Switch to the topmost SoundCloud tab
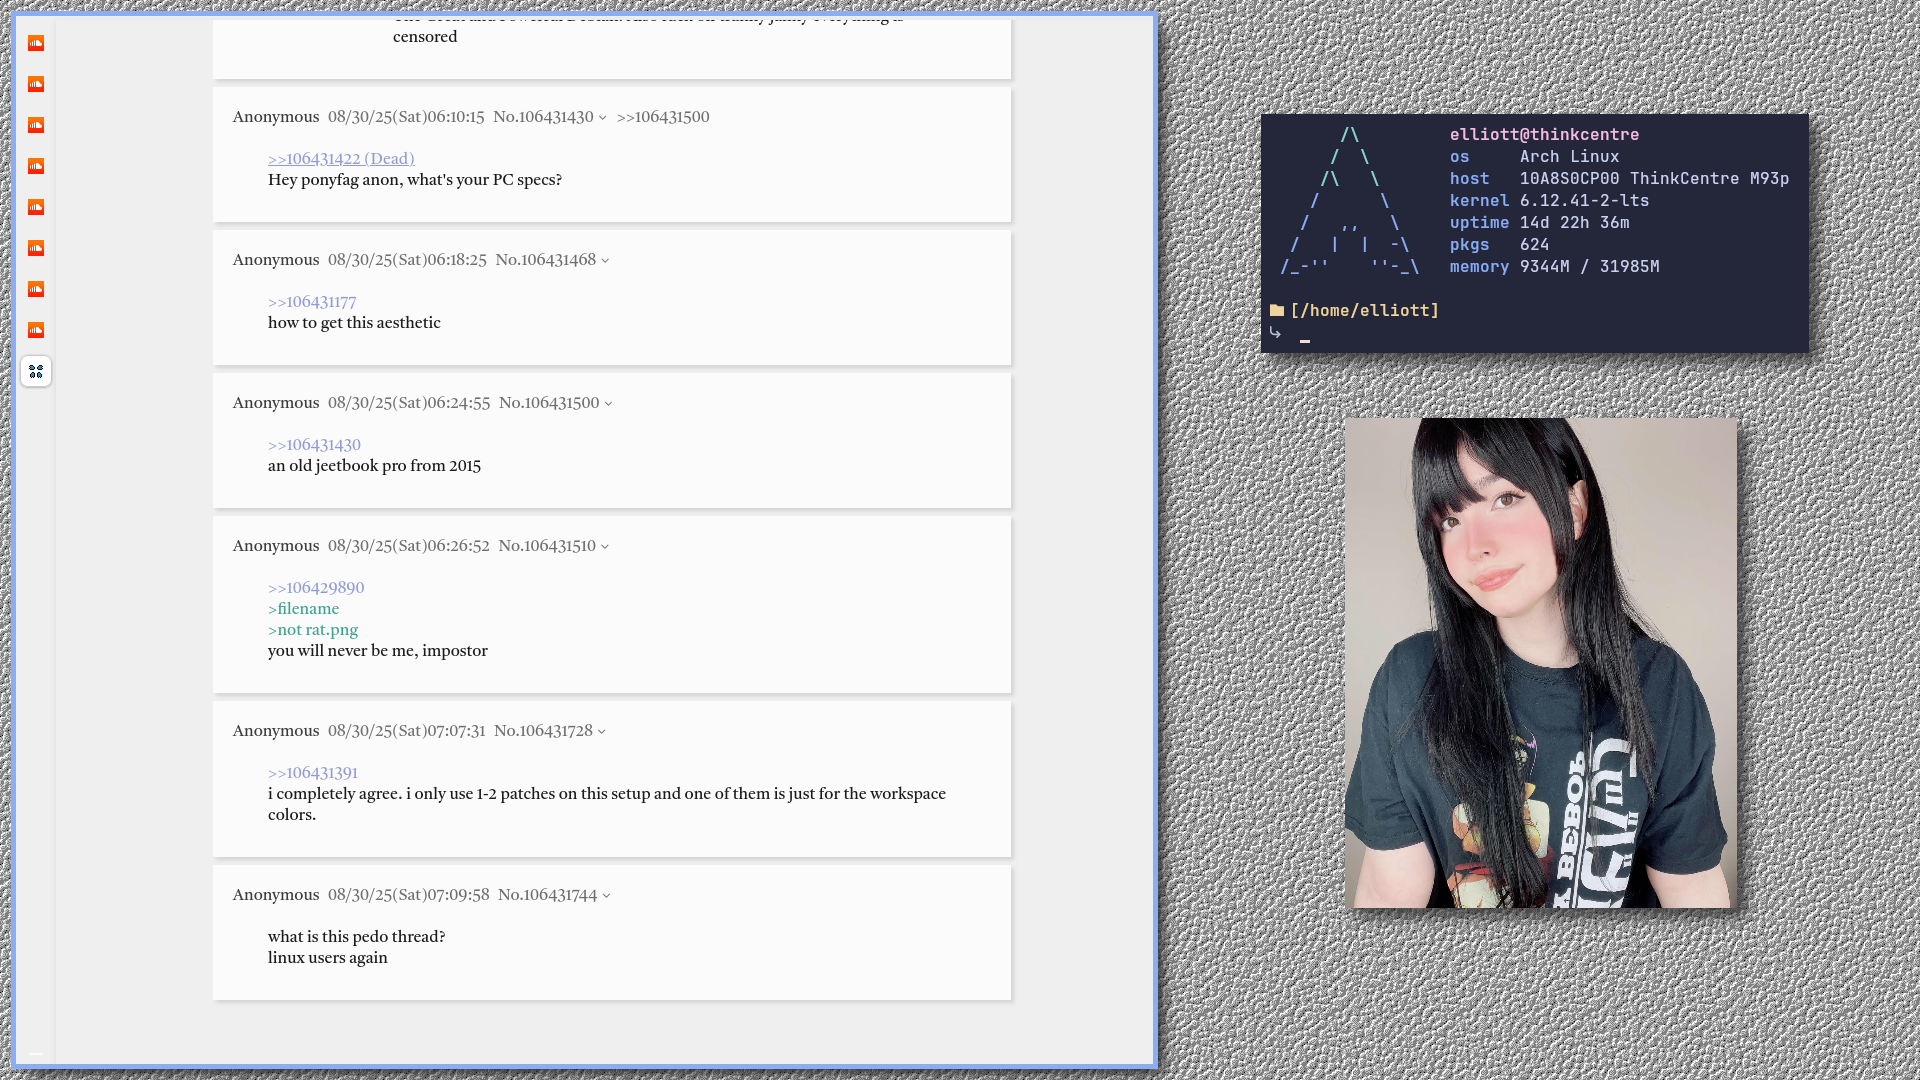The image size is (1920, 1080). click(x=36, y=43)
